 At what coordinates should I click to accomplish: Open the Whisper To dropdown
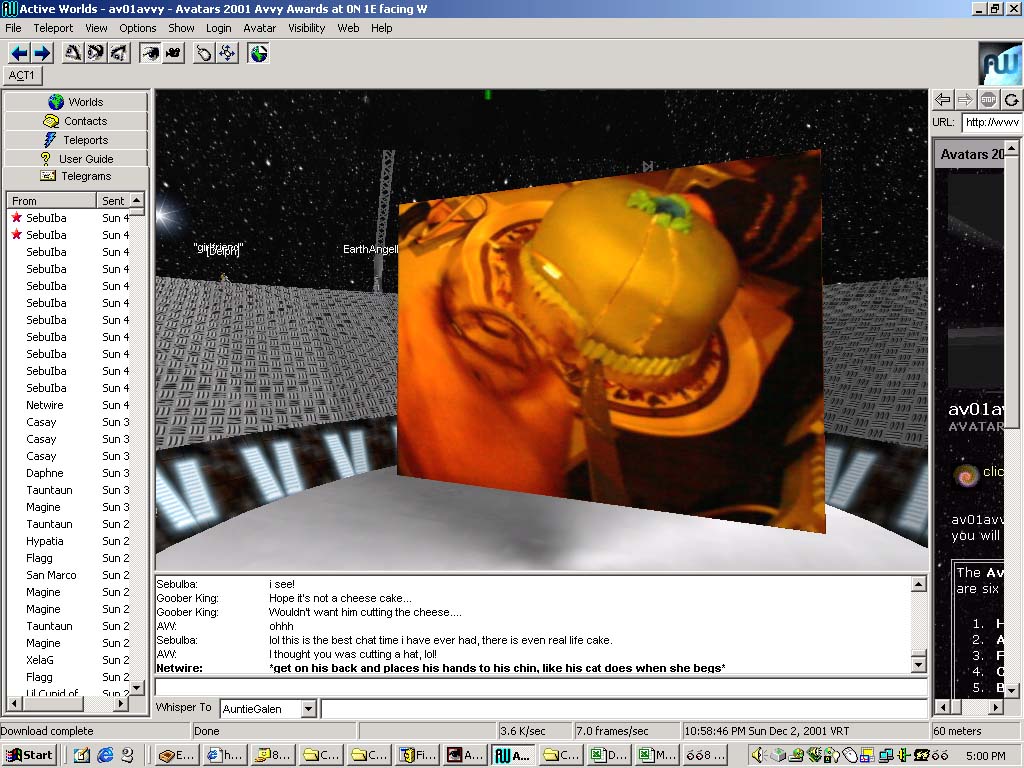[308, 709]
